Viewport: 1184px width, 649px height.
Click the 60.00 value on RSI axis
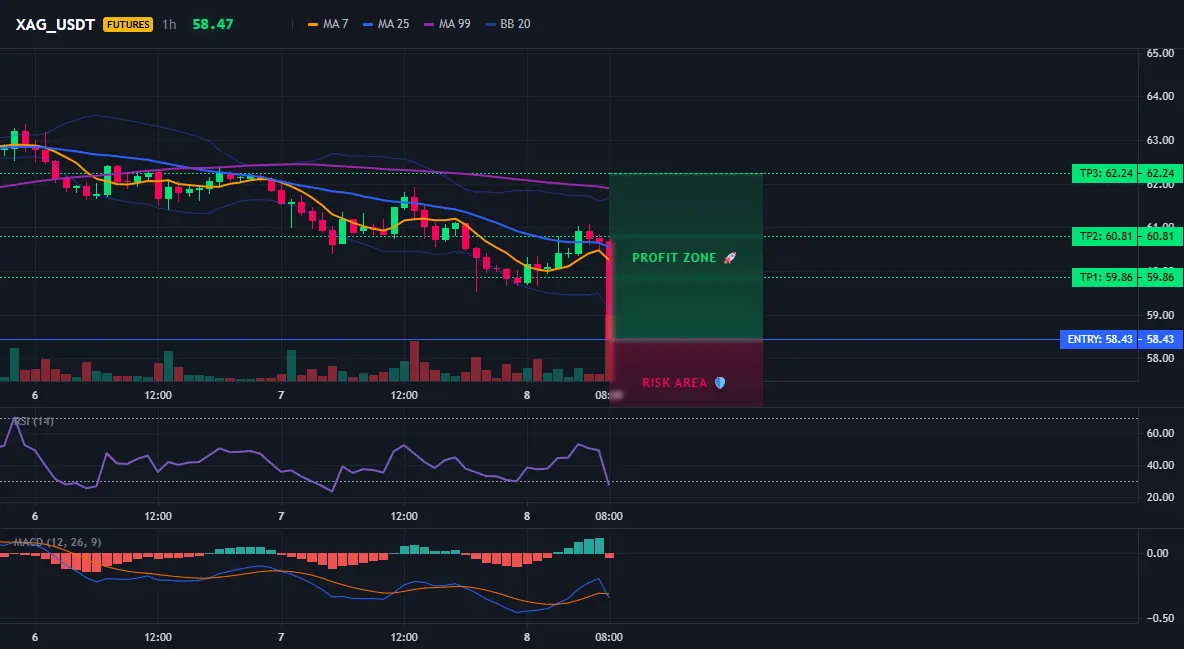(x=1160, y=433)
